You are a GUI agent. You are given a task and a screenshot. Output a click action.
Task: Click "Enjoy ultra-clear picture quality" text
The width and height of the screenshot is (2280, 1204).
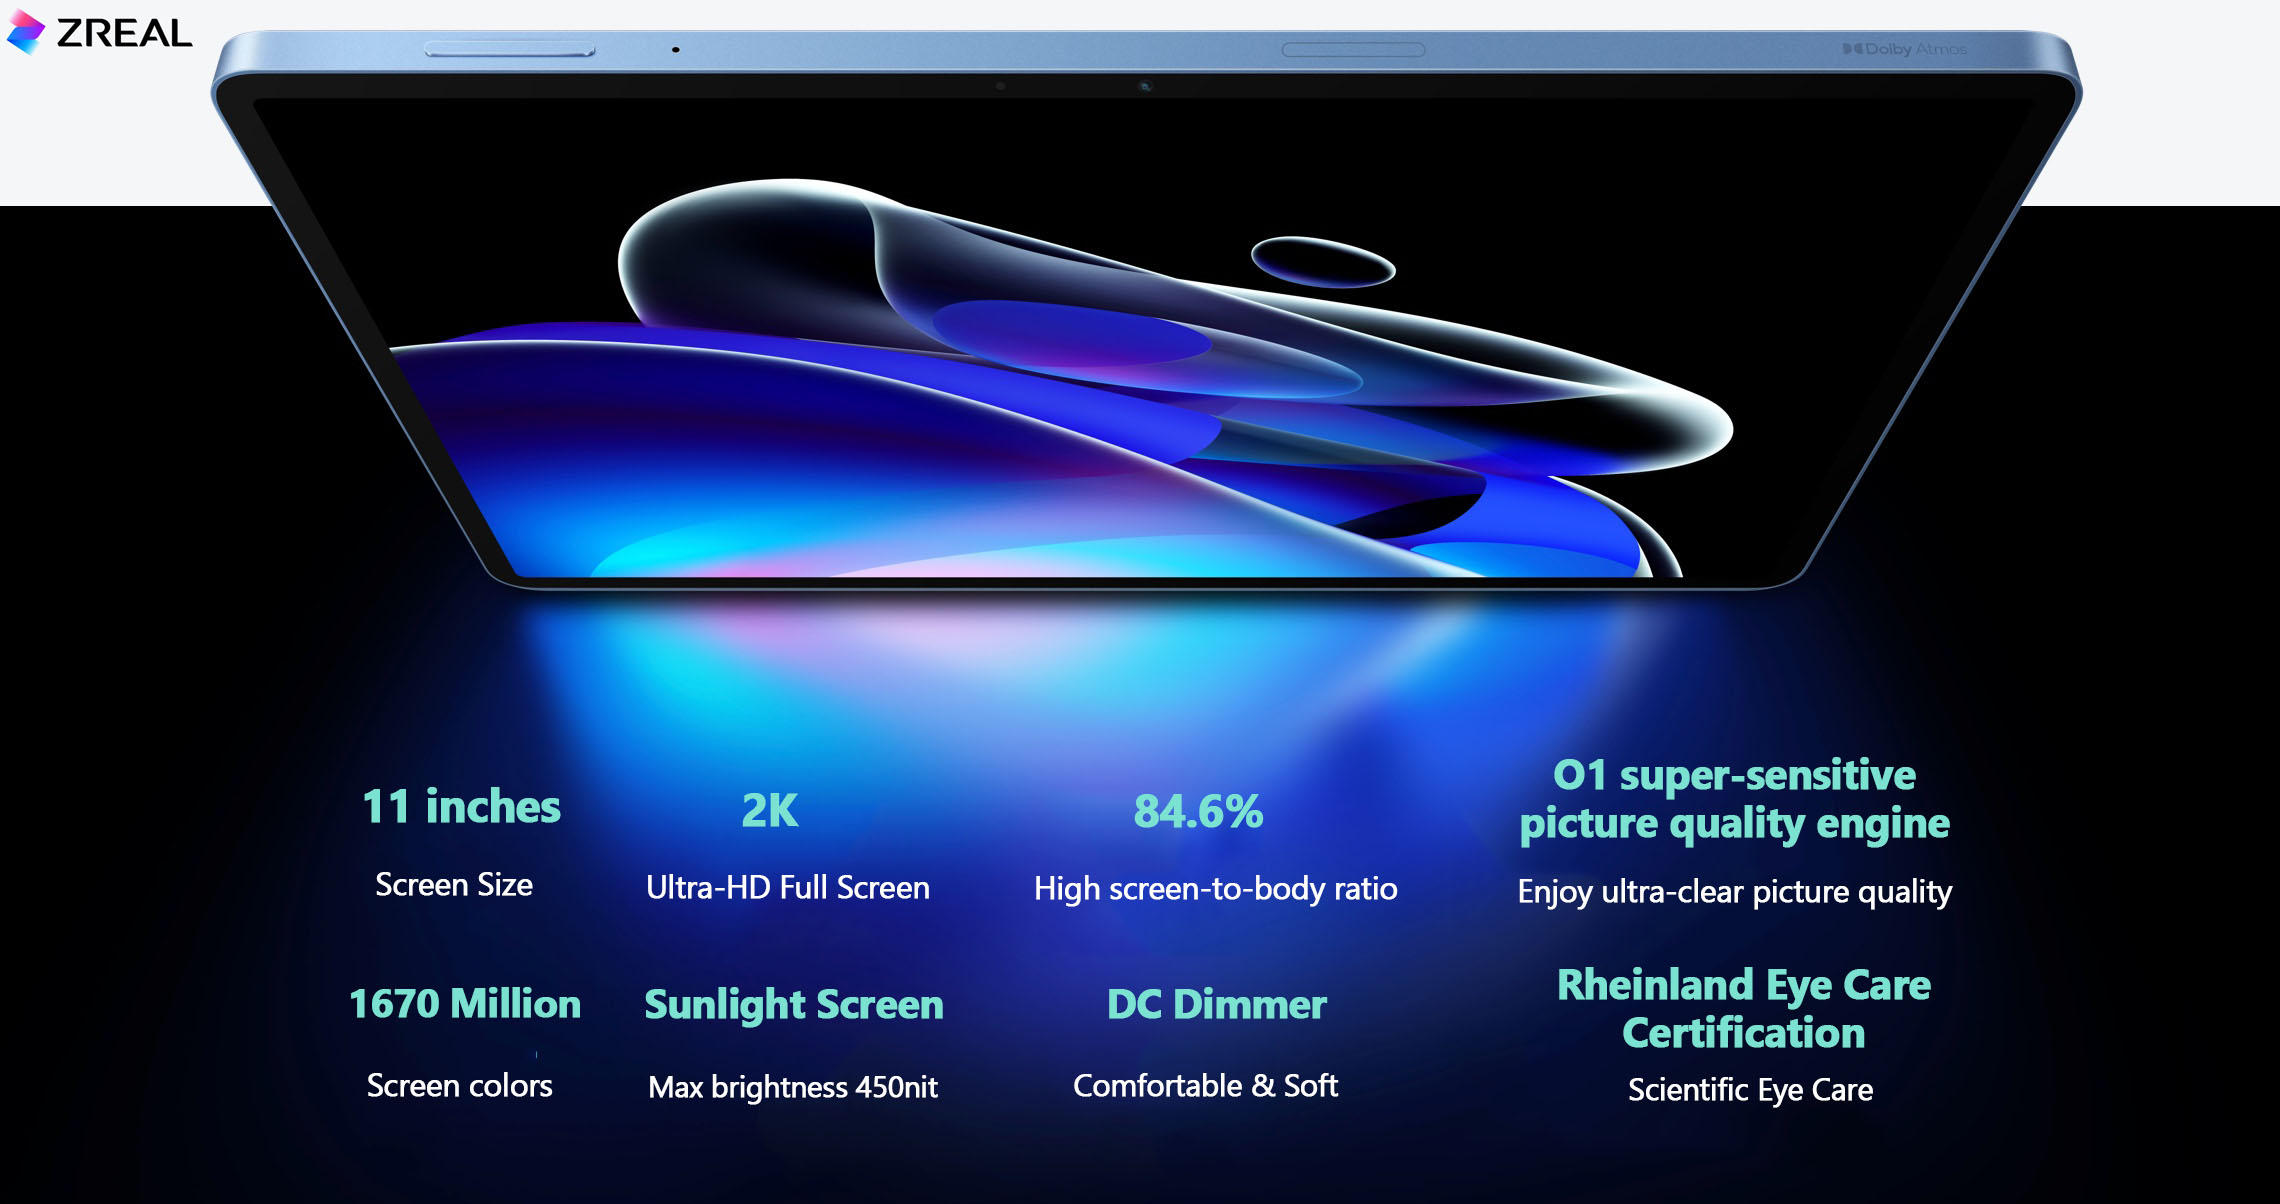click(1734, 892)
